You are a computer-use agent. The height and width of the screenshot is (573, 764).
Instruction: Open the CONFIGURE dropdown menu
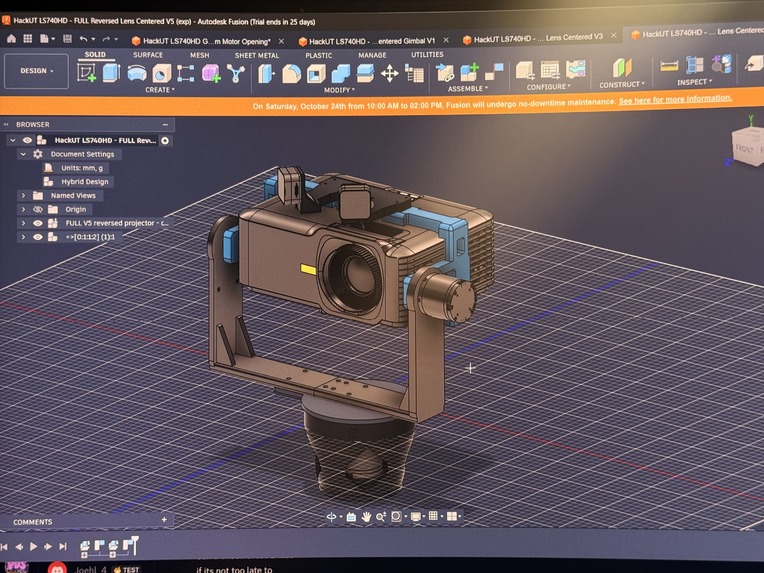[x=548, y=87]
